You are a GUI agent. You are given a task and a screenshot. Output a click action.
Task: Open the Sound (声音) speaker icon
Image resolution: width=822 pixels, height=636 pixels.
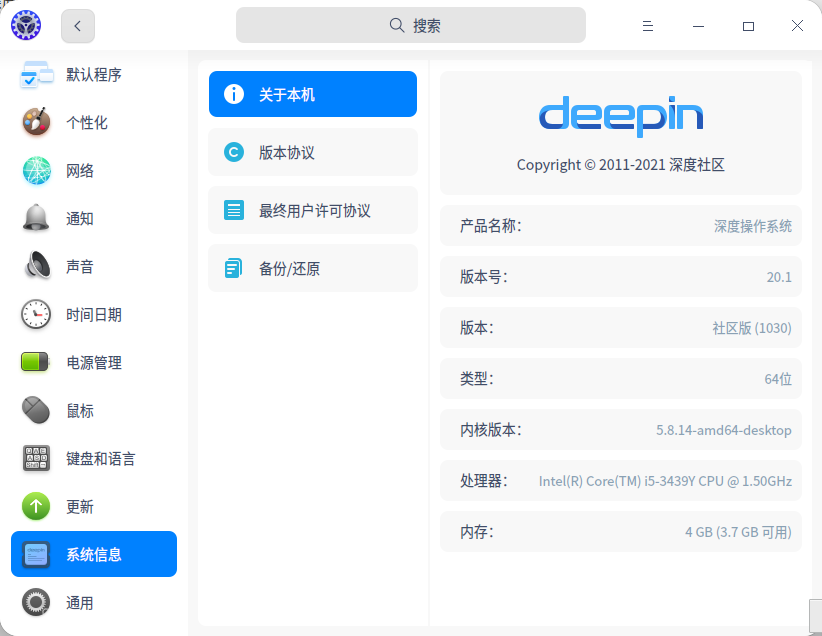point(37,267)
